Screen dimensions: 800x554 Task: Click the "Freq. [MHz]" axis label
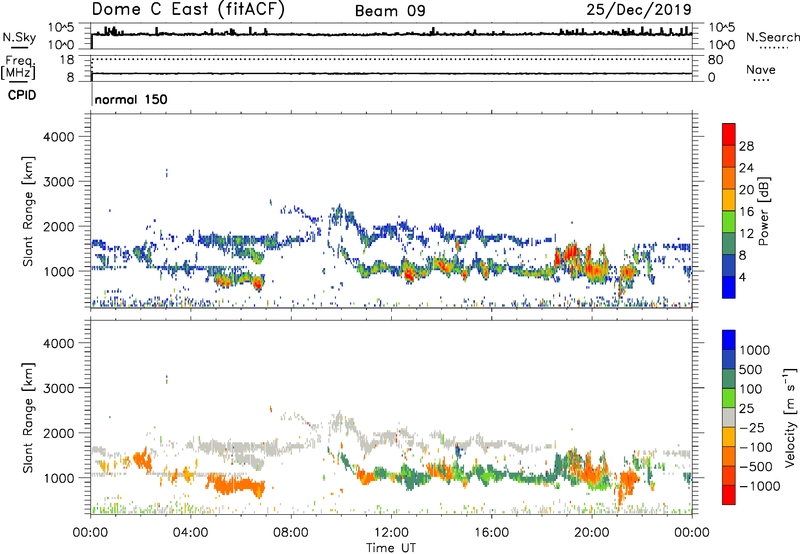18,67
